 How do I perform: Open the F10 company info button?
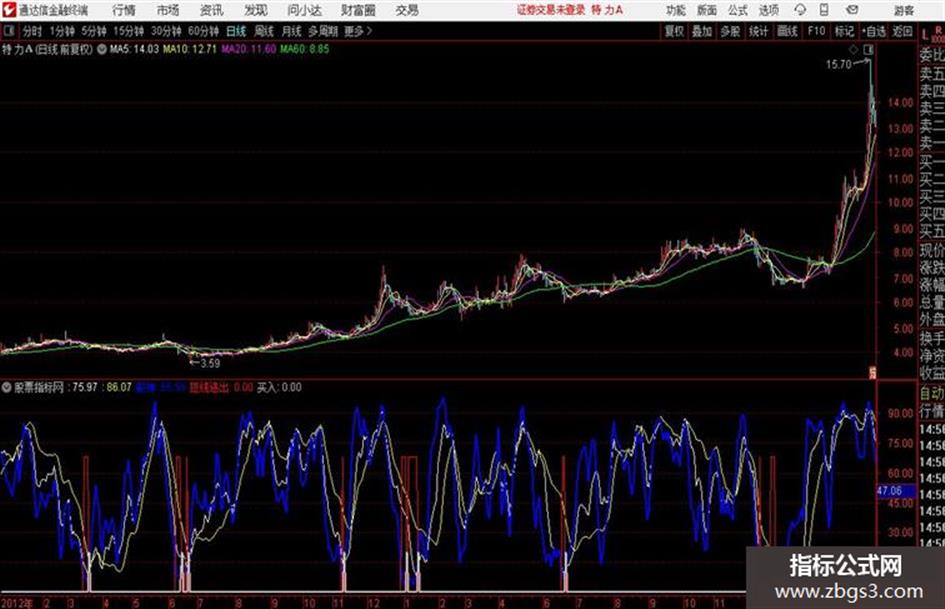pyautogui.click(x=816, y=31)
